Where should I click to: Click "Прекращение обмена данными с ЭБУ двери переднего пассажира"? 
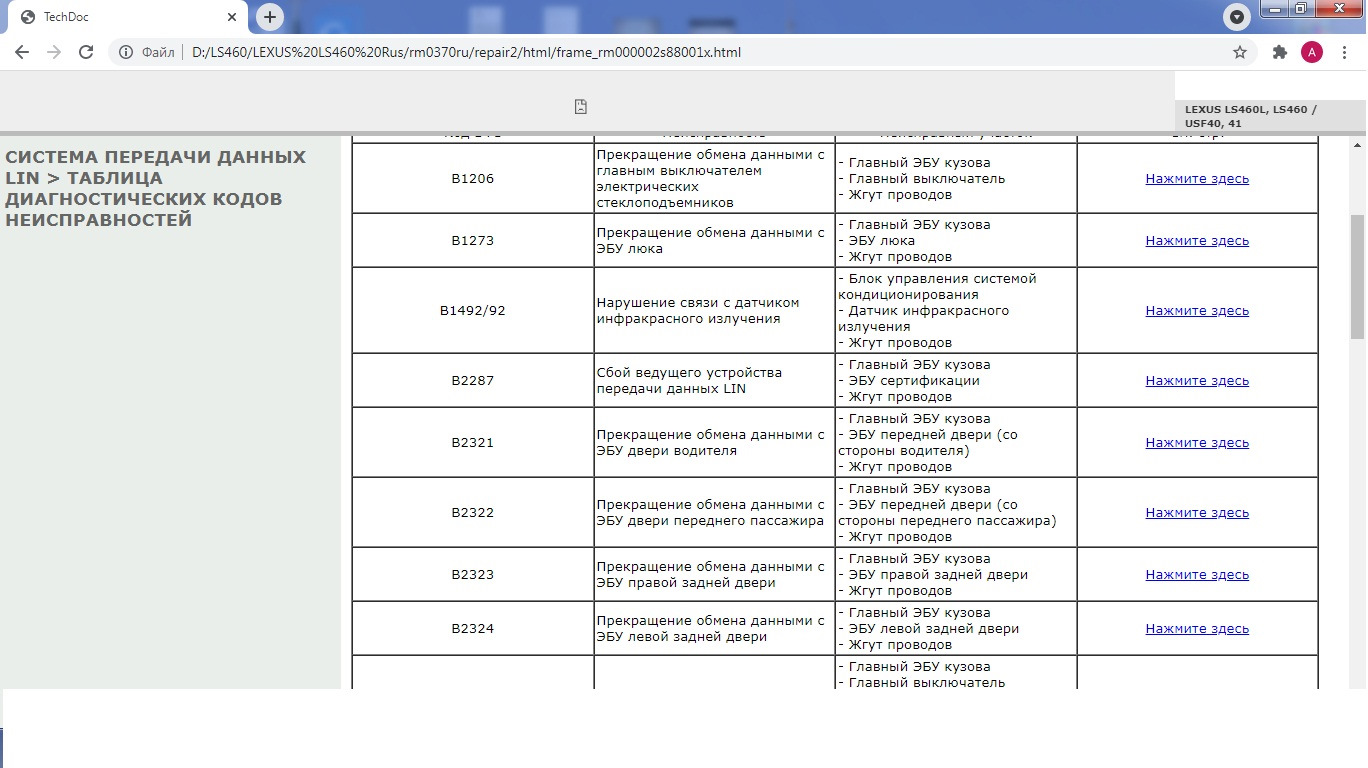click(711, 513)
